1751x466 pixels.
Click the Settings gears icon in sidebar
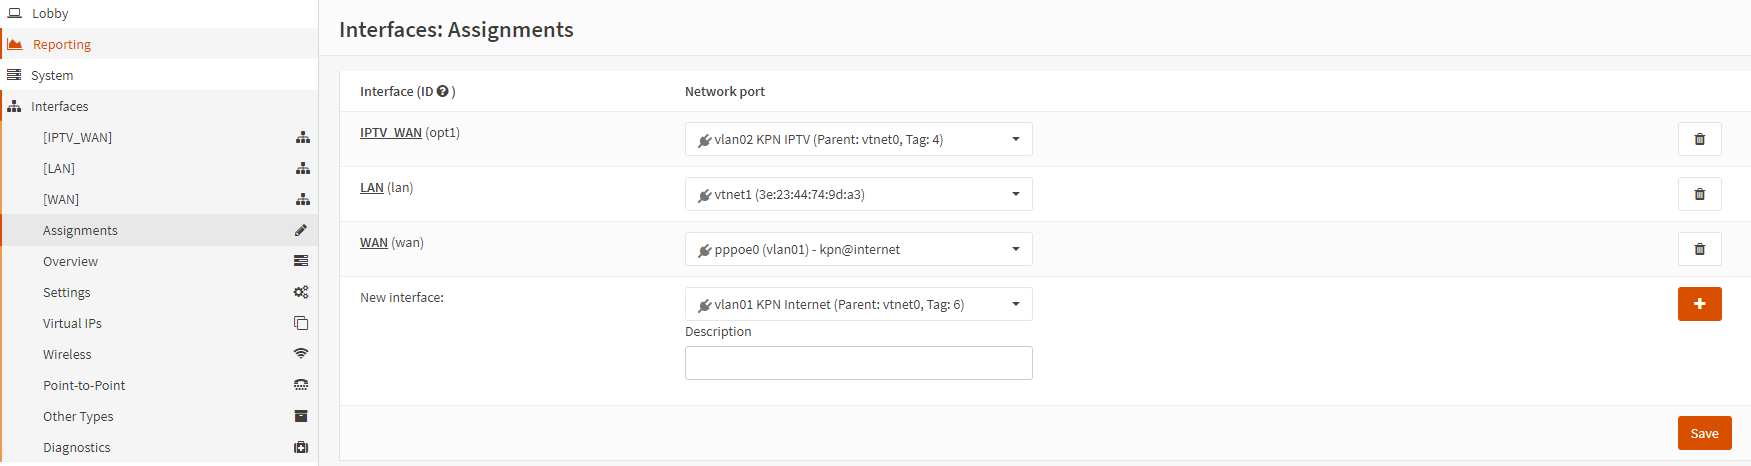(x=301, y=292)
